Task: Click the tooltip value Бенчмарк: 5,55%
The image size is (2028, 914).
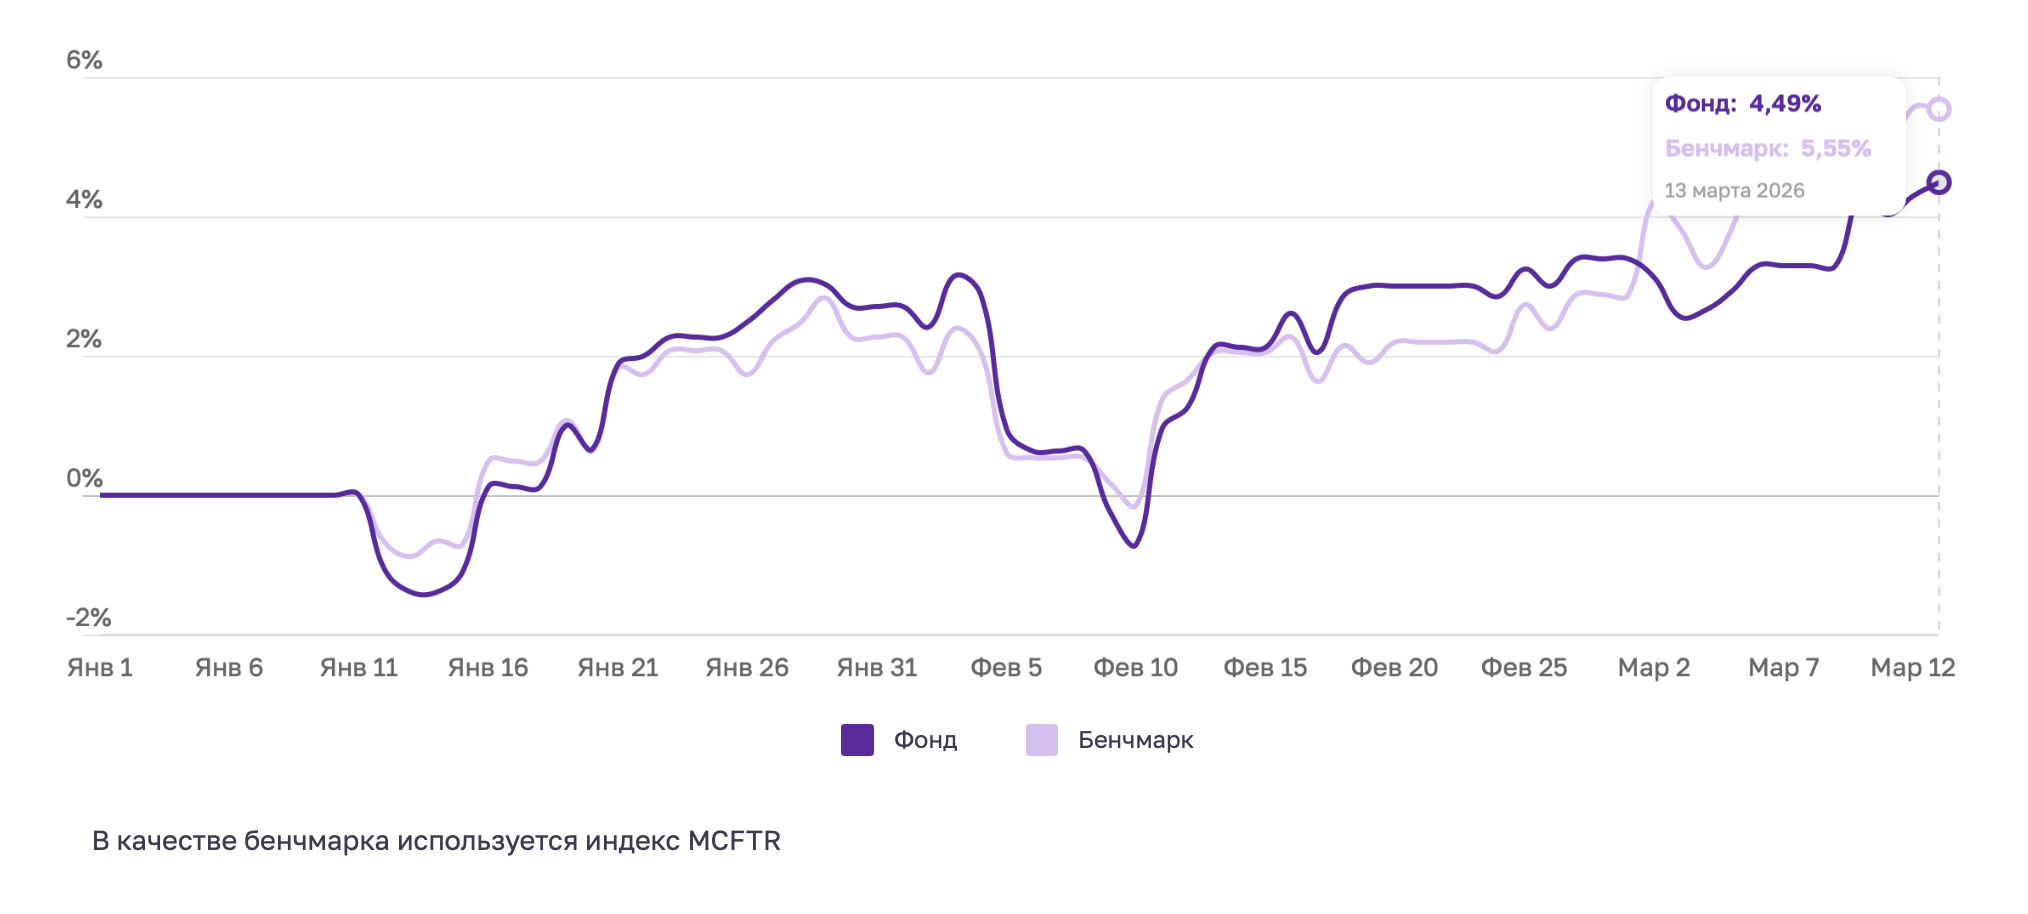Action: [1767, 149]
